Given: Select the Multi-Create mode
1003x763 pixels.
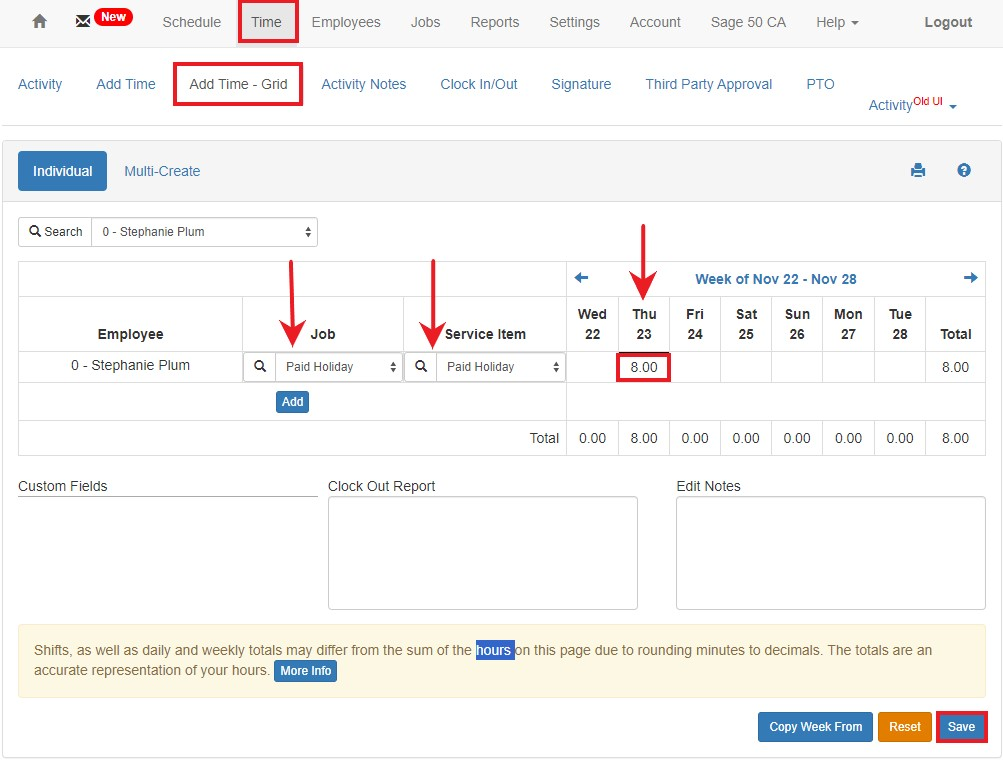Looking at the screenshot, I should pos(162,171).
